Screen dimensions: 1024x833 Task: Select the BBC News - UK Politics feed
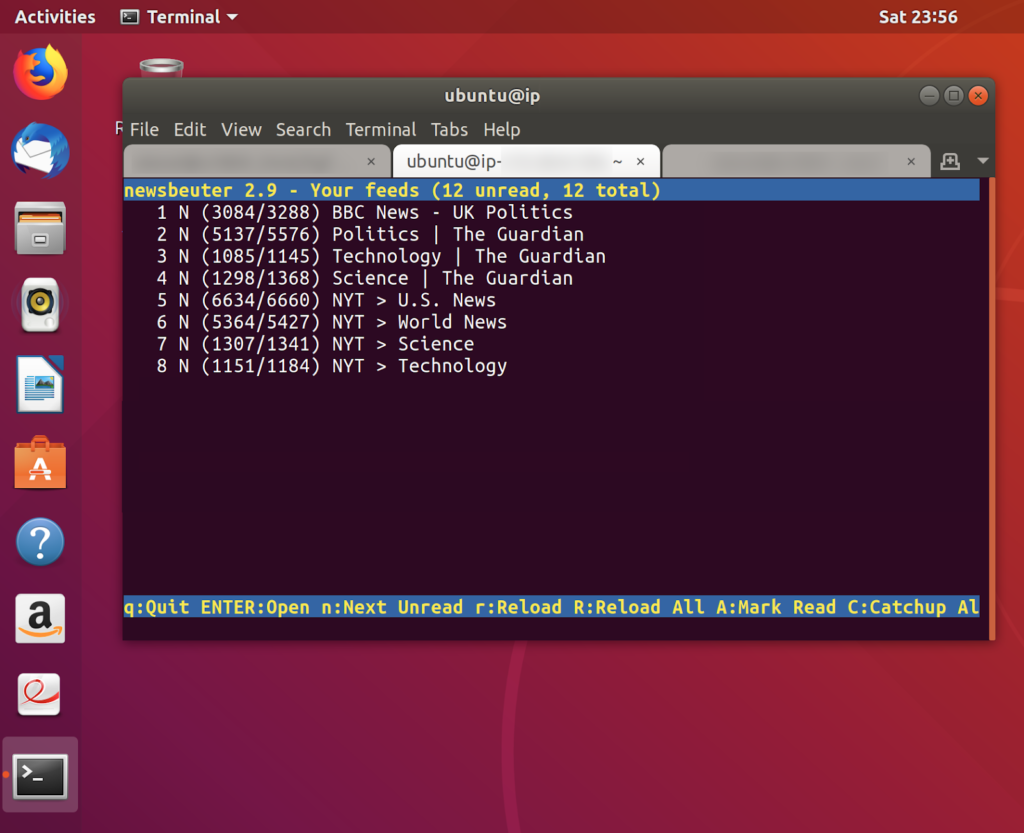pyautogui.click(x=452, y=212)
